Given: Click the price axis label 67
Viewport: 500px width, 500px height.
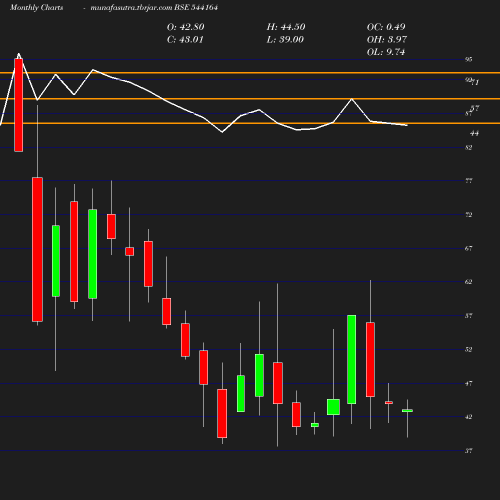Looking at the screenshot, I should tap(469, 248).
